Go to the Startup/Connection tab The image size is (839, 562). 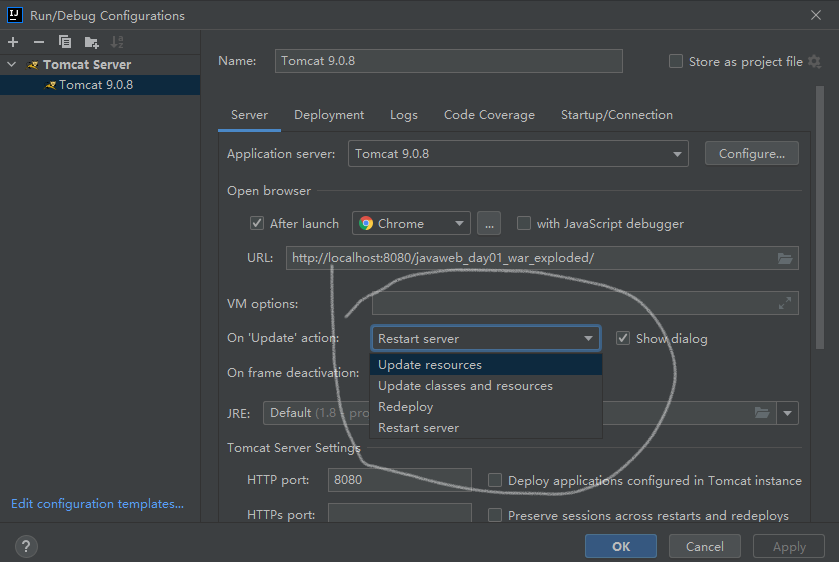click(617, 115)
